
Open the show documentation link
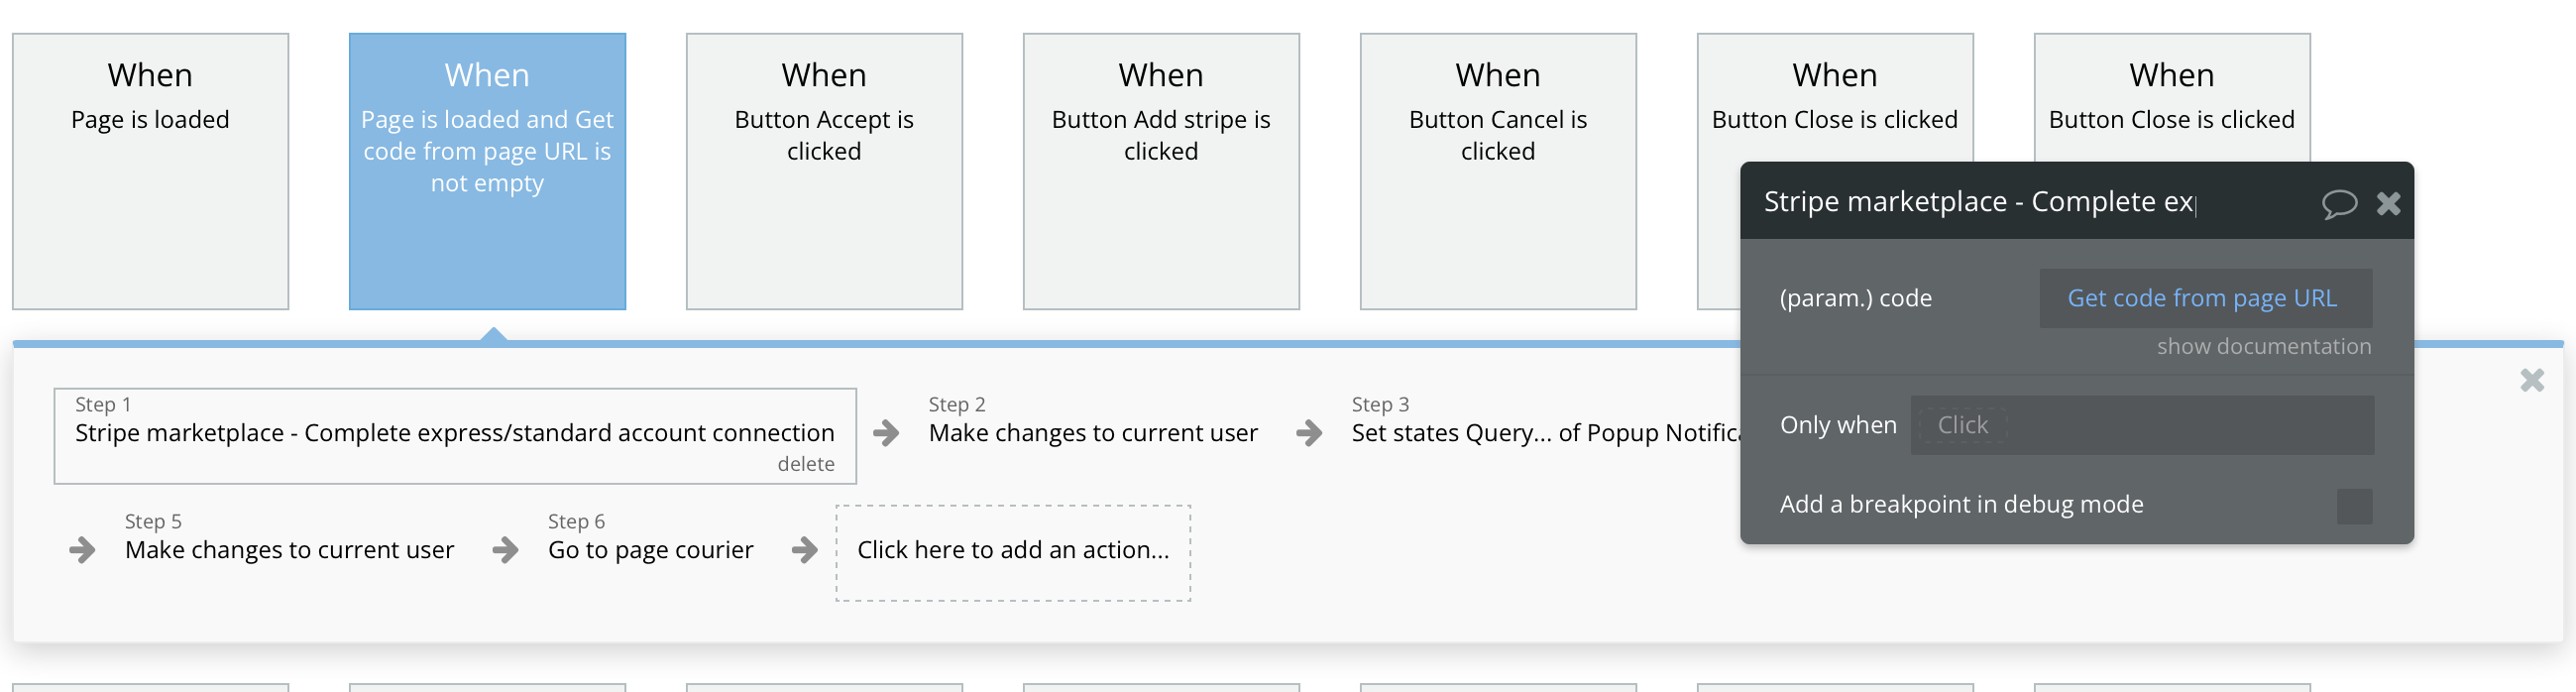click(2263, 347)
